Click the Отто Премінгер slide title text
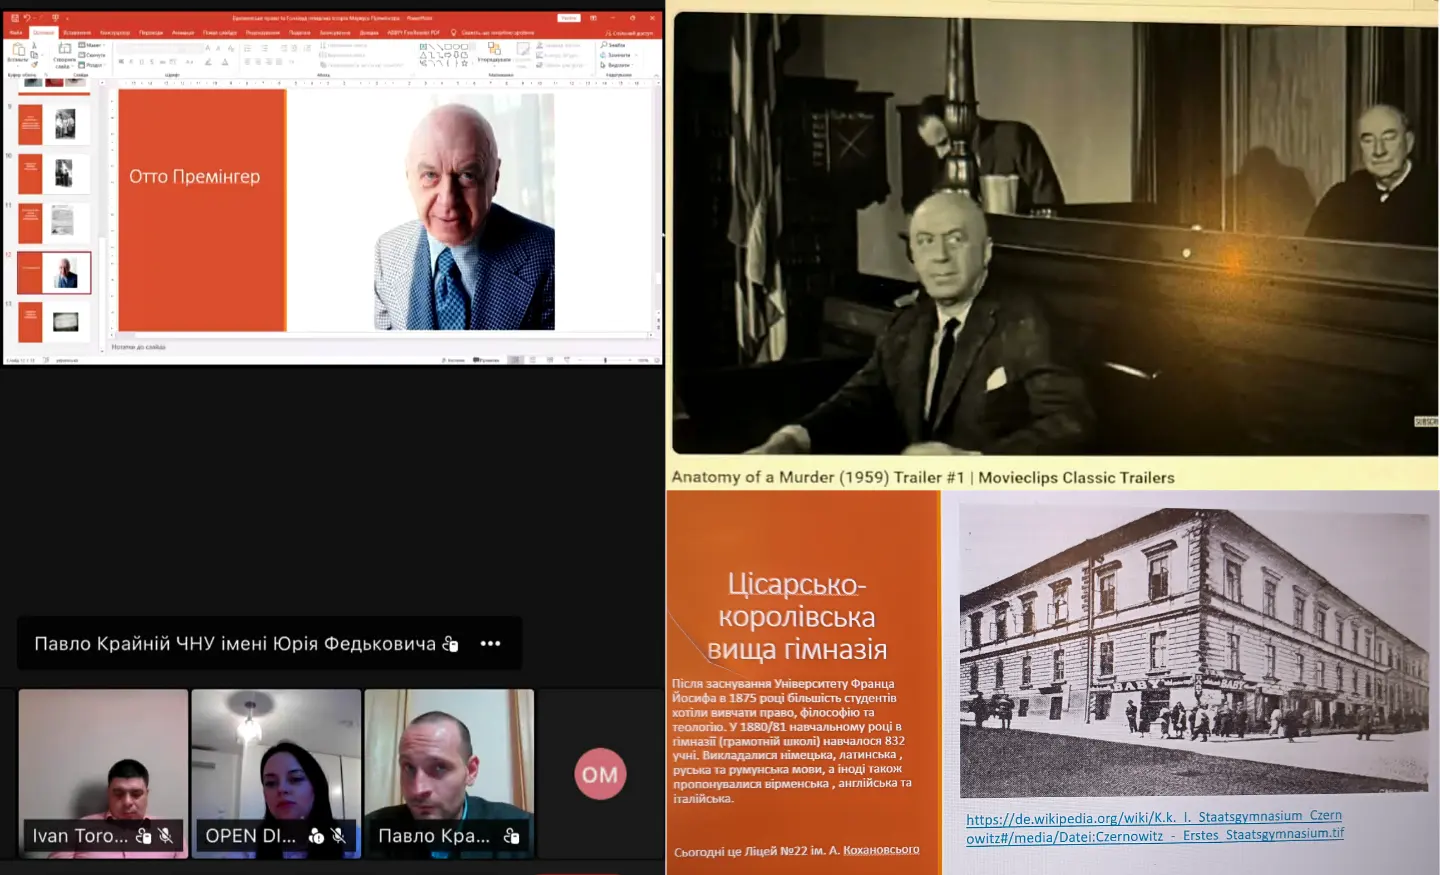 [194, 177]
